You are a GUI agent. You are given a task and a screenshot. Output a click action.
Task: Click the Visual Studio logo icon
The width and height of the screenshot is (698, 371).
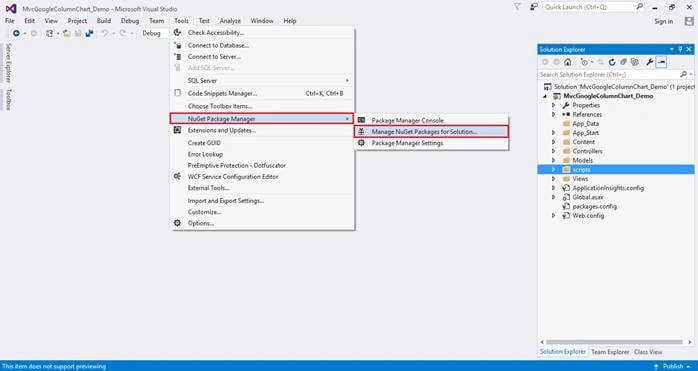tap(11, 8)
